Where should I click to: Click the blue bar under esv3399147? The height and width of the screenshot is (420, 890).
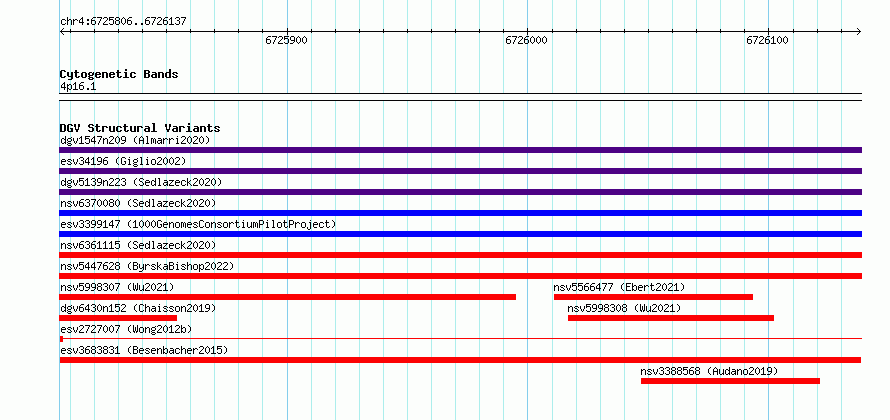[460, 234]
